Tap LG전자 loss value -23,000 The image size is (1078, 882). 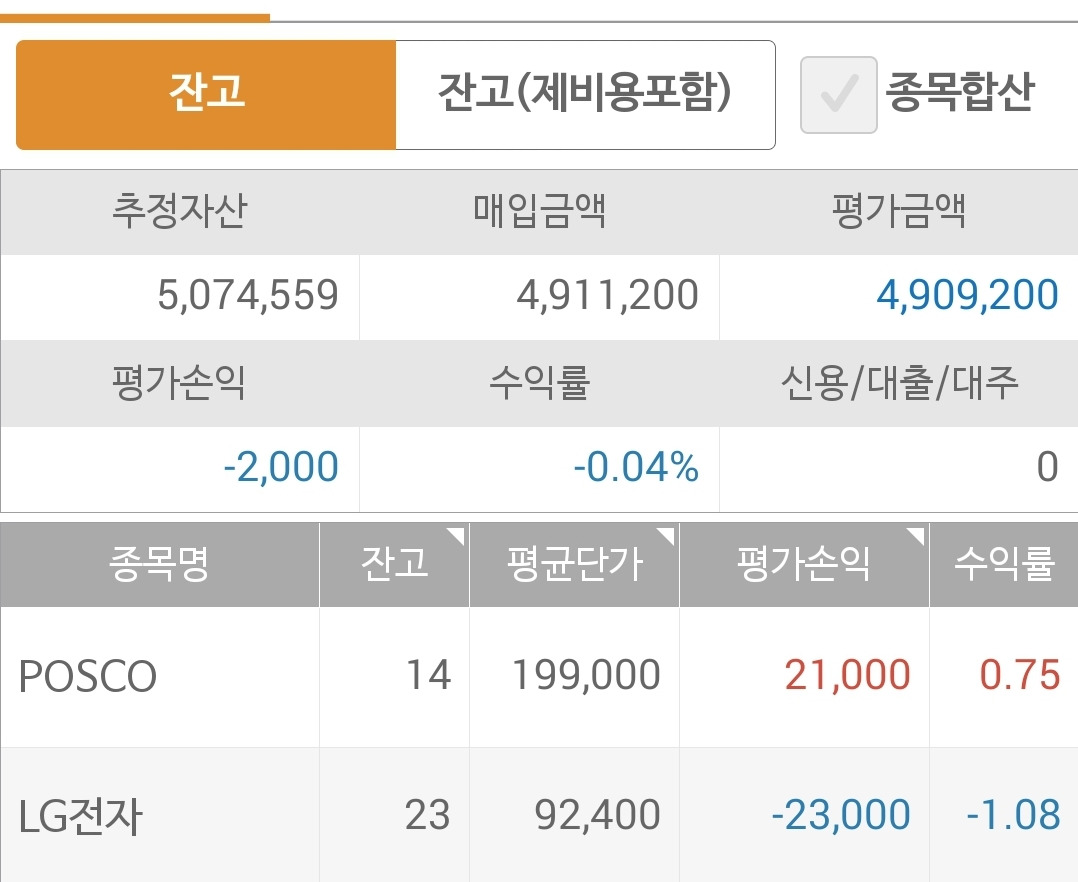tap(840, 816)
